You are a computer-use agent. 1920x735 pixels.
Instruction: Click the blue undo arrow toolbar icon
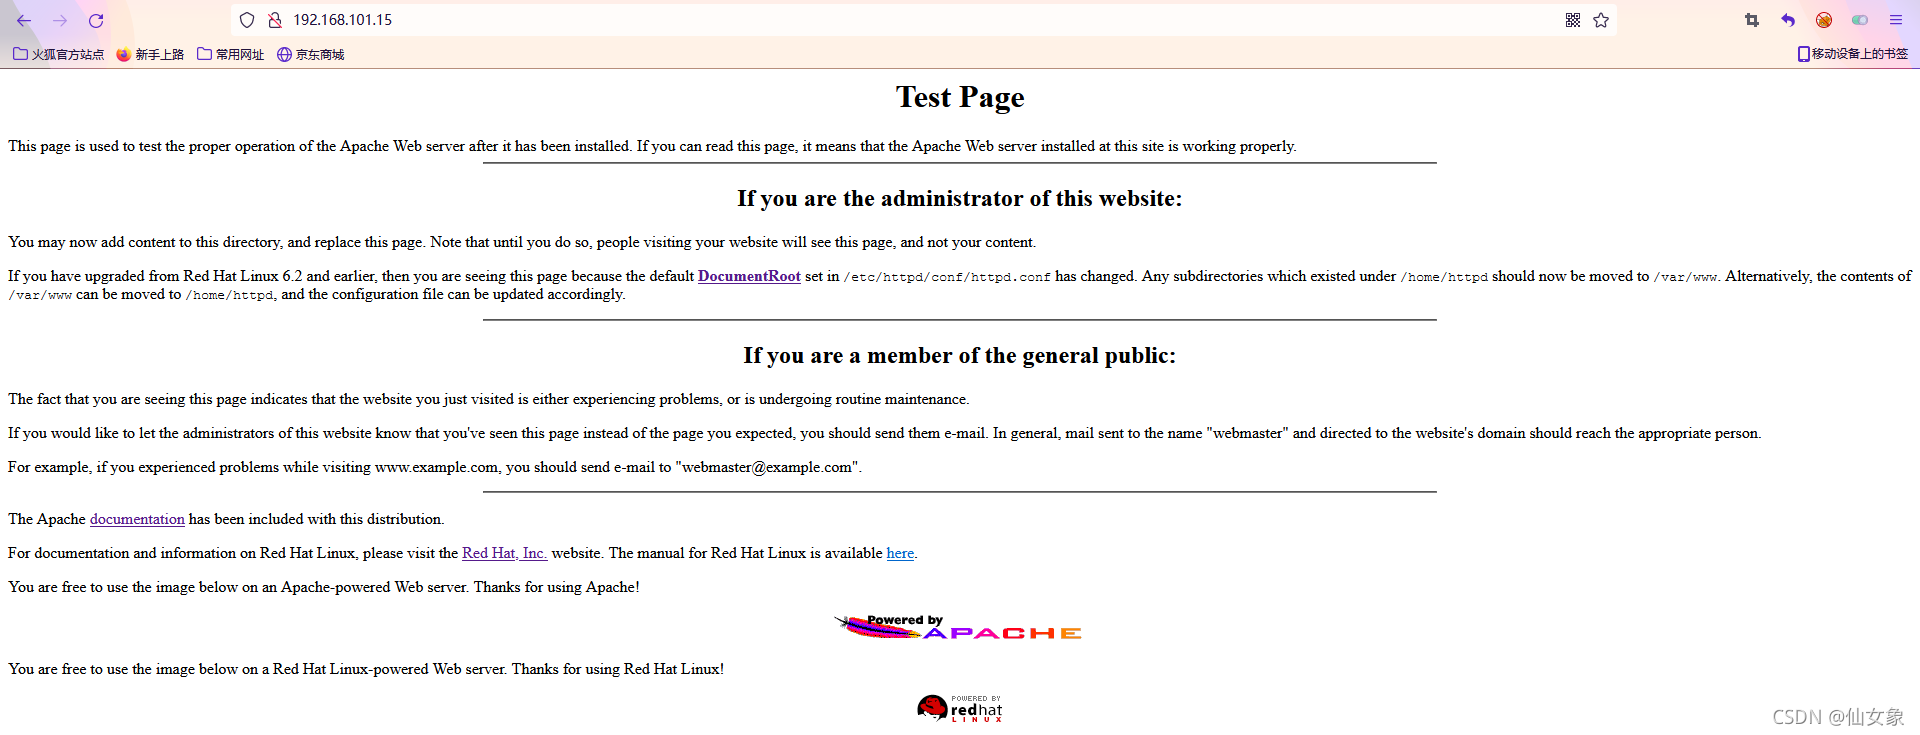click(x=1788, y=20)
